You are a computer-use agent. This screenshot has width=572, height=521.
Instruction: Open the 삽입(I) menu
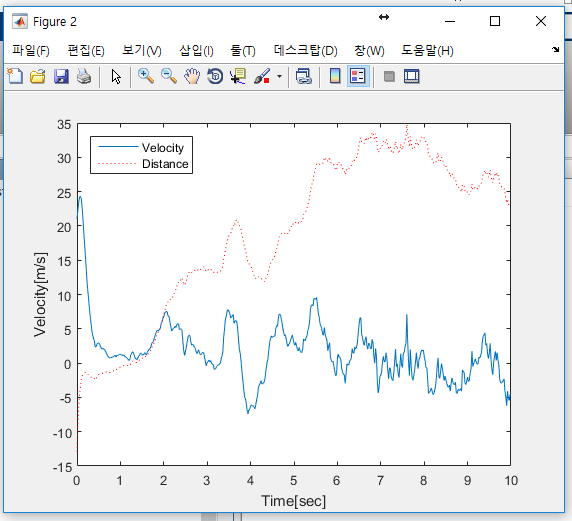(x=196, y=50)
